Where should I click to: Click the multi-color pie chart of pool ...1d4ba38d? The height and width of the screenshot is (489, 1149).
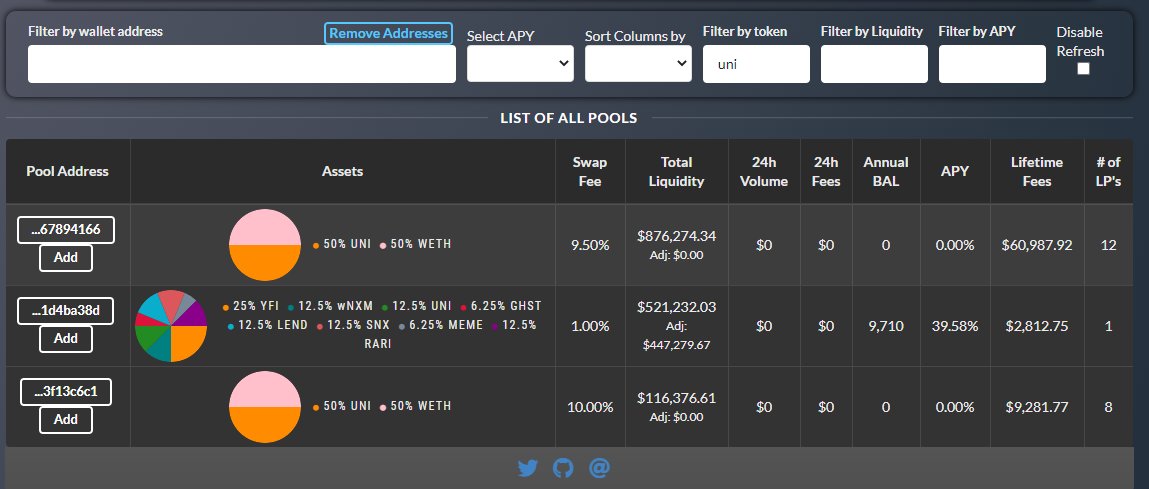[x=171, y=326]
